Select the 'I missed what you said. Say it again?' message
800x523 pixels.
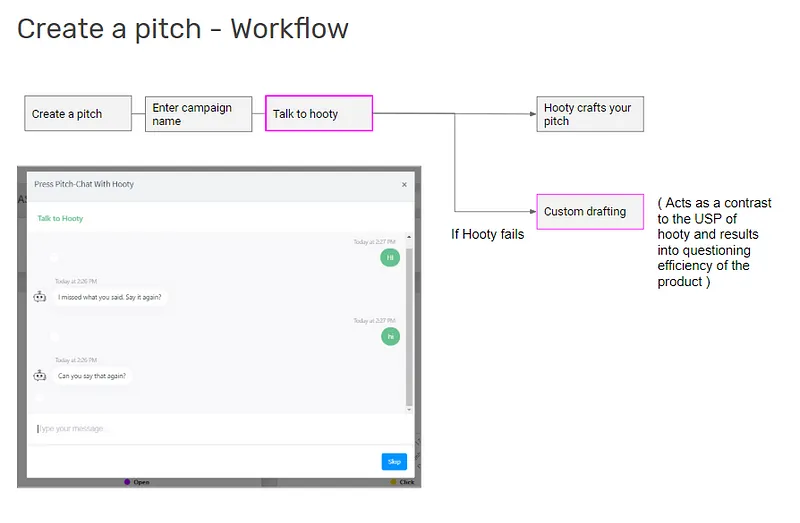[x=110, y=297]
